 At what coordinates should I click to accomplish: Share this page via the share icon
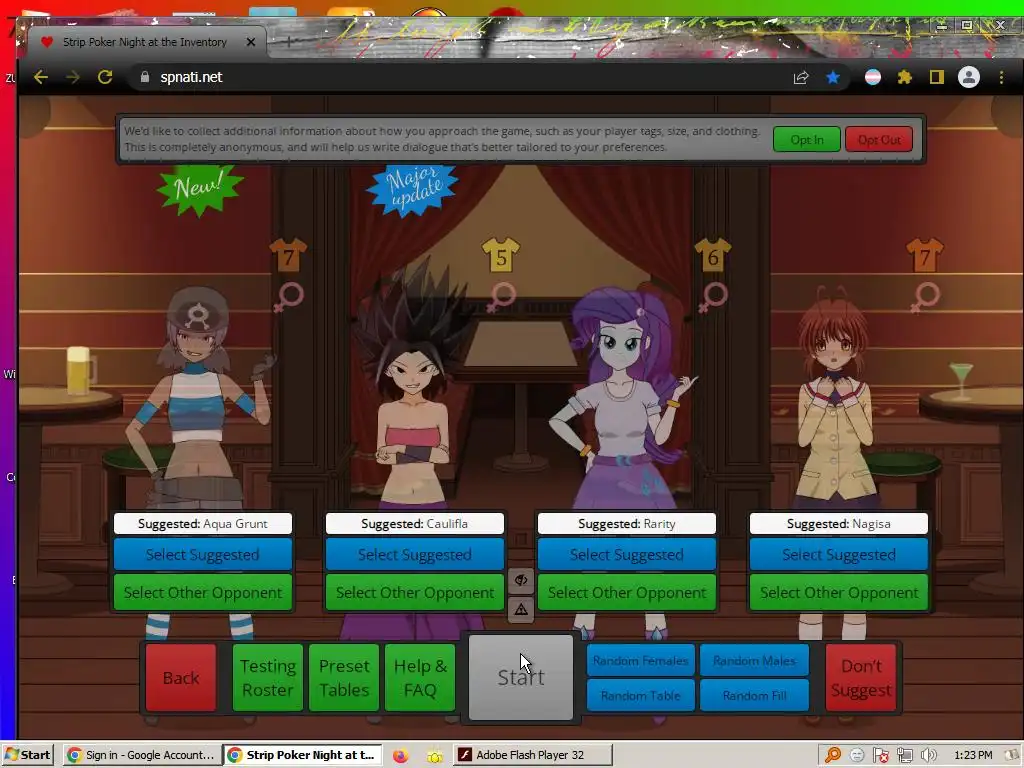pos(801,78)
